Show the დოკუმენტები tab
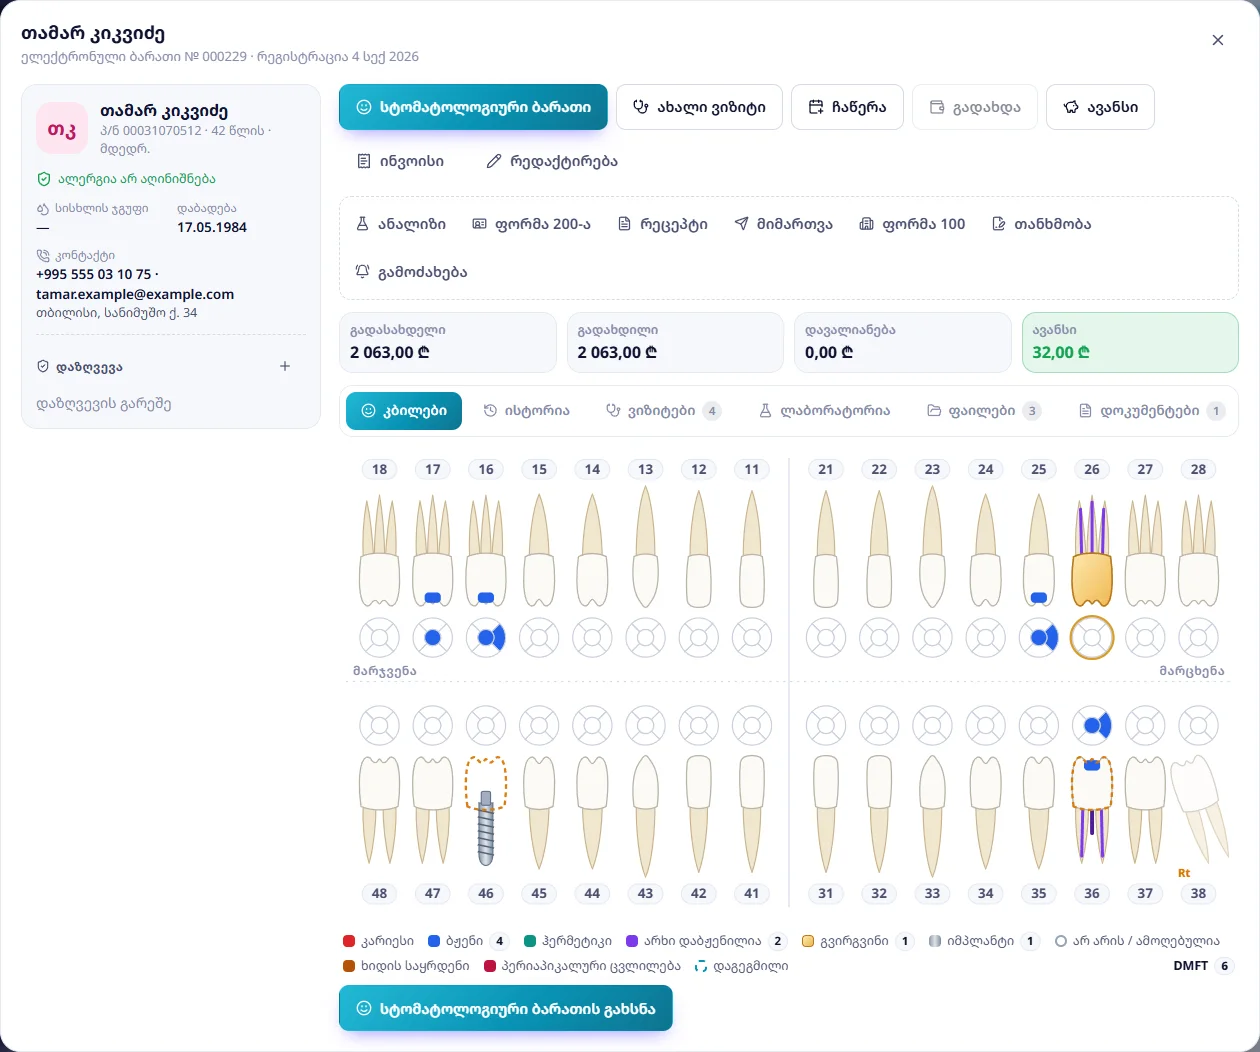 1152,411
